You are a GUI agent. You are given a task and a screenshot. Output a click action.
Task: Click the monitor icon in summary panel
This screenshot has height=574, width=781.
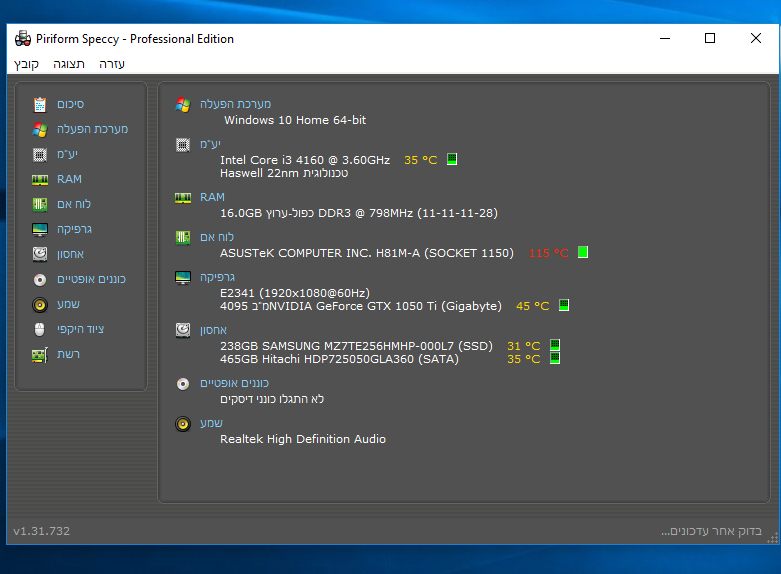click(183, 278)
